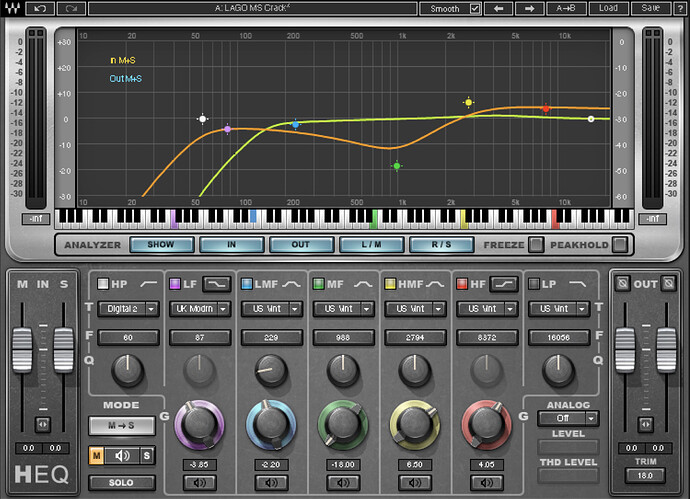This screenshot has width=690, height=499.
Task: Toggle left output phase invert icon
Action: point(622,283)
